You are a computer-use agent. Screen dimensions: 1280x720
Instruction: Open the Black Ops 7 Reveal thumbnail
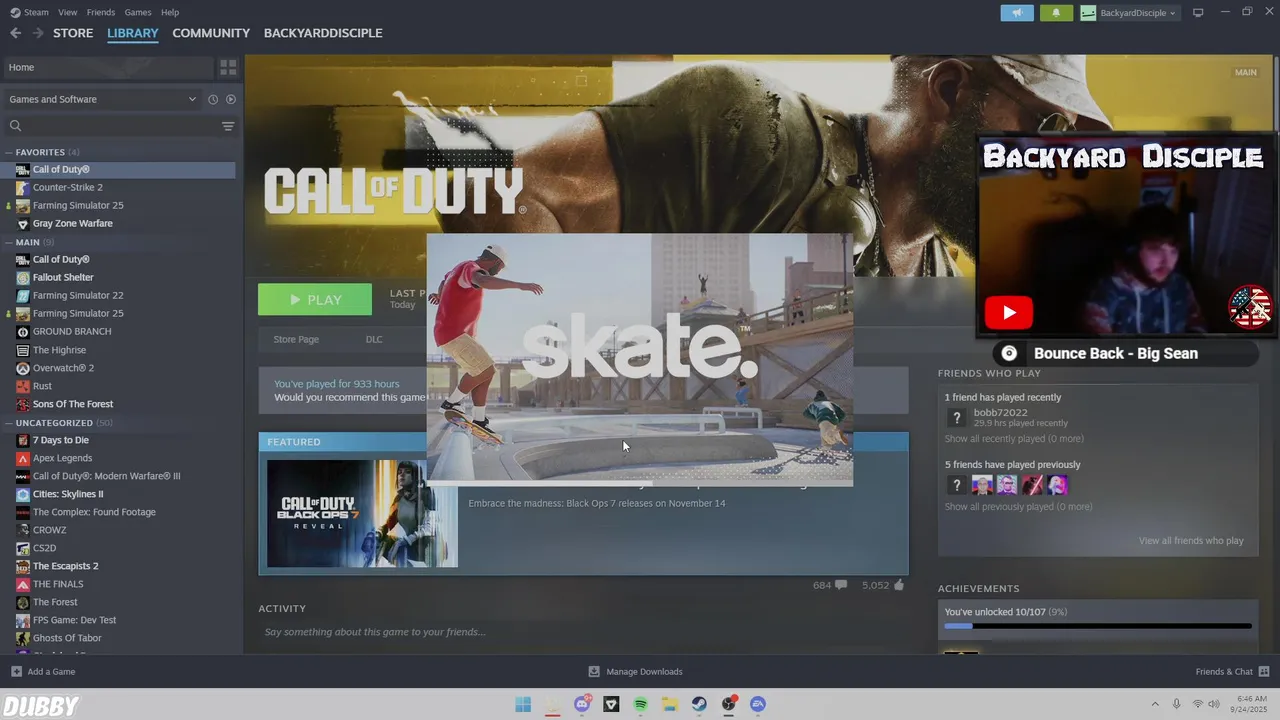[362, 513]
